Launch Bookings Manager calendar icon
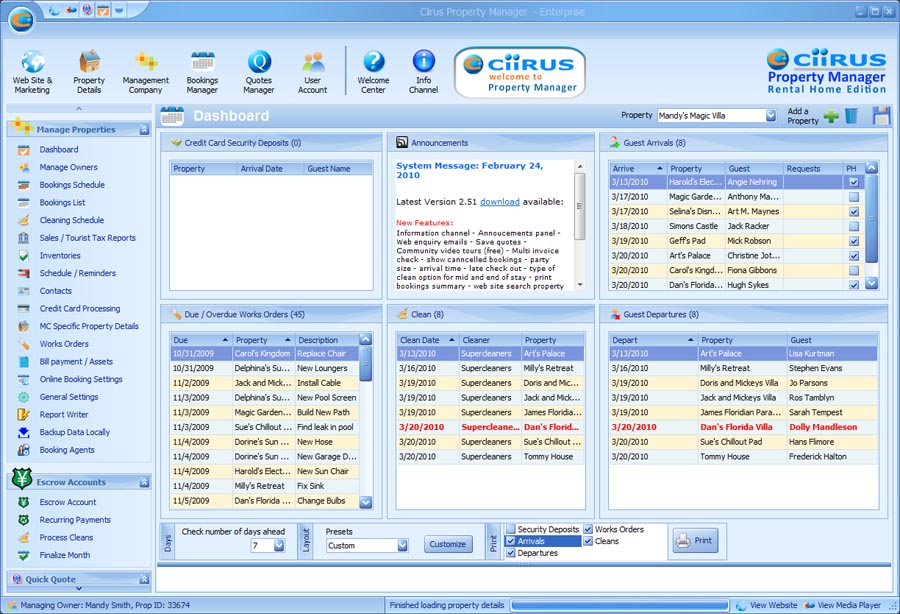This screenshot has height=614, width=900. [x=202, y=61]
